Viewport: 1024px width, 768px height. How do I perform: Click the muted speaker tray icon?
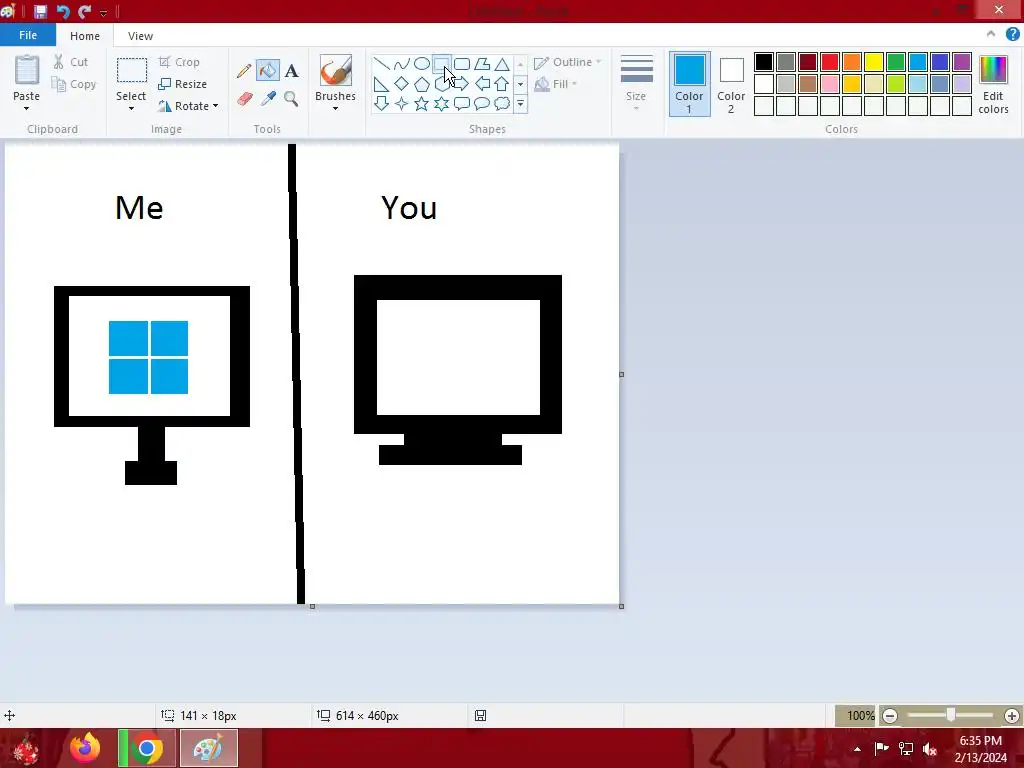point(930,748)
